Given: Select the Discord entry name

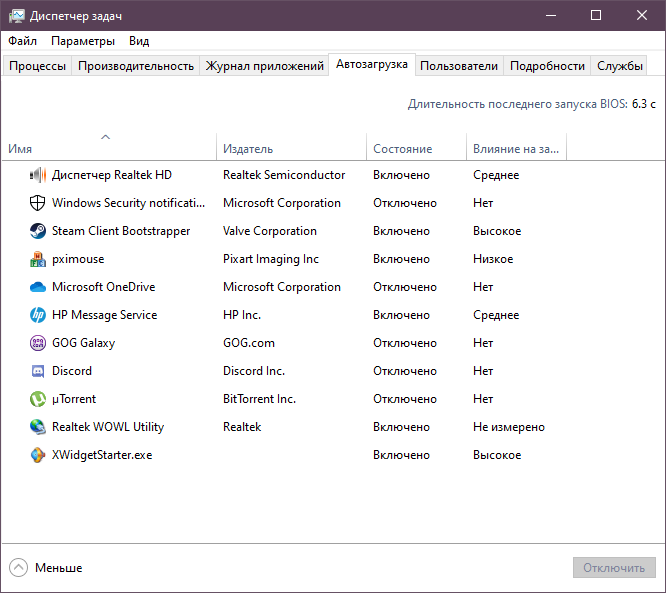Looking at the screenshot, I should 72,371.
